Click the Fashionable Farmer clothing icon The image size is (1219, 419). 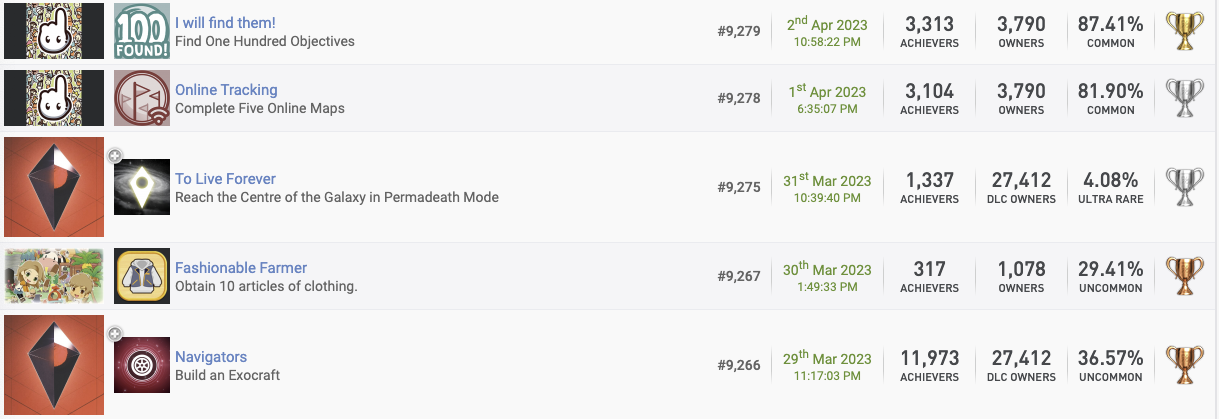point(141,276)
